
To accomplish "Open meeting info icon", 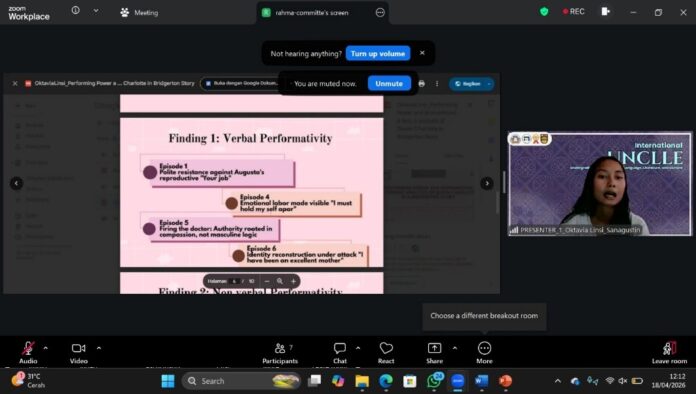I will (75, 10).
